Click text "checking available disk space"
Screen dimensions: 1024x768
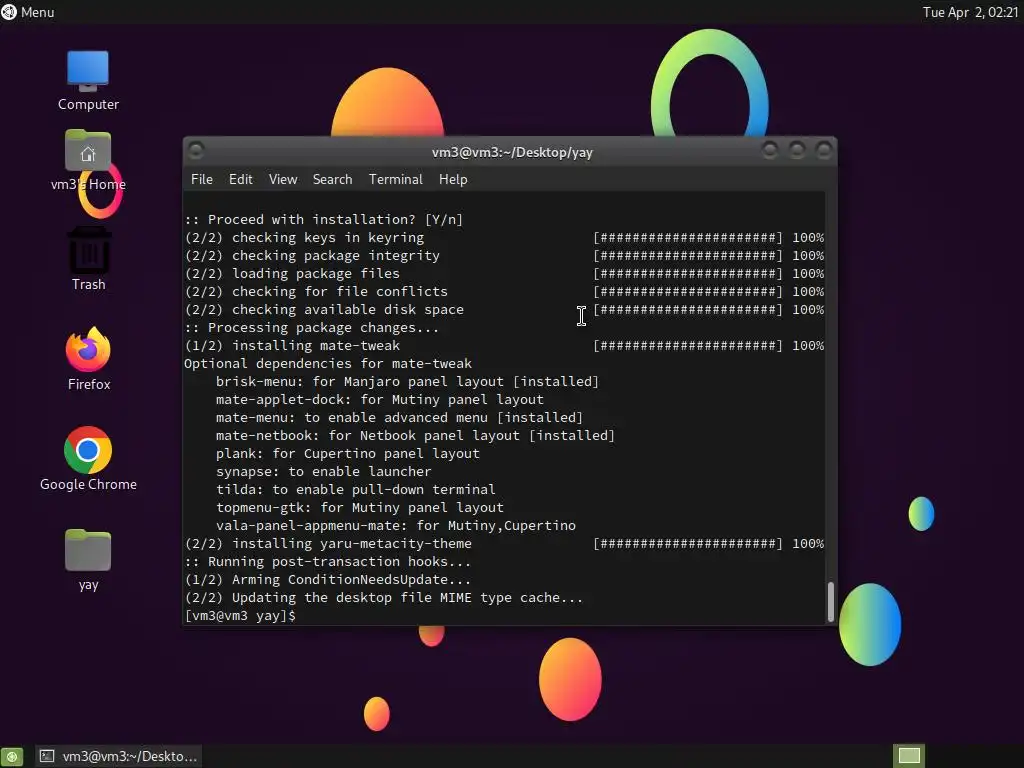tap(347, 310)
